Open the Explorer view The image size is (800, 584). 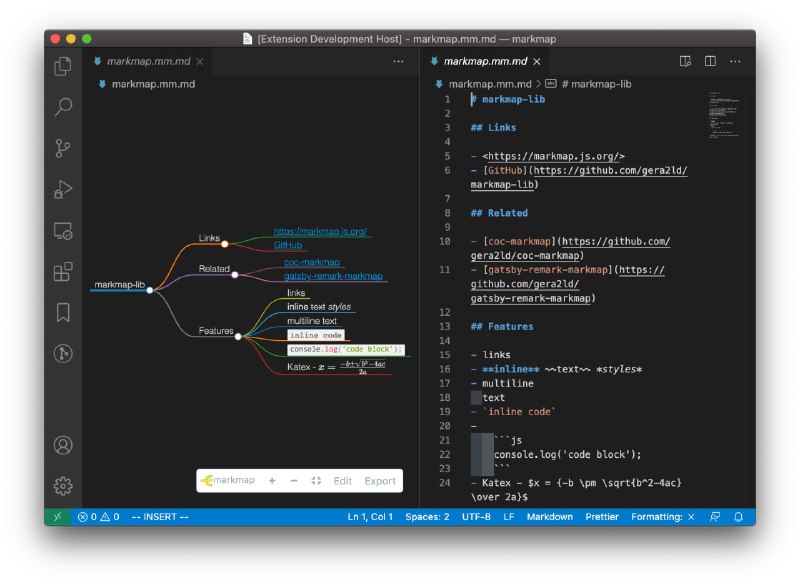[x=62, y=64]
